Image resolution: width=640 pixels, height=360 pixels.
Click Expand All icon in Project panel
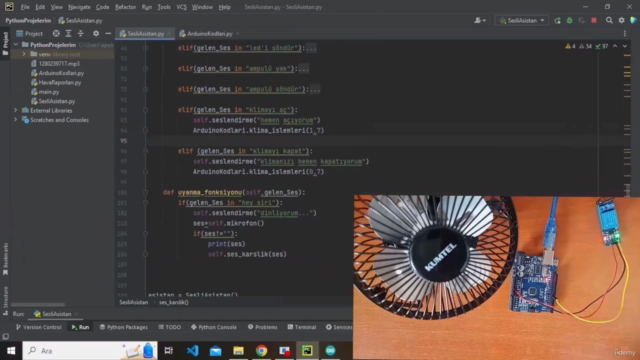(68, 33)
